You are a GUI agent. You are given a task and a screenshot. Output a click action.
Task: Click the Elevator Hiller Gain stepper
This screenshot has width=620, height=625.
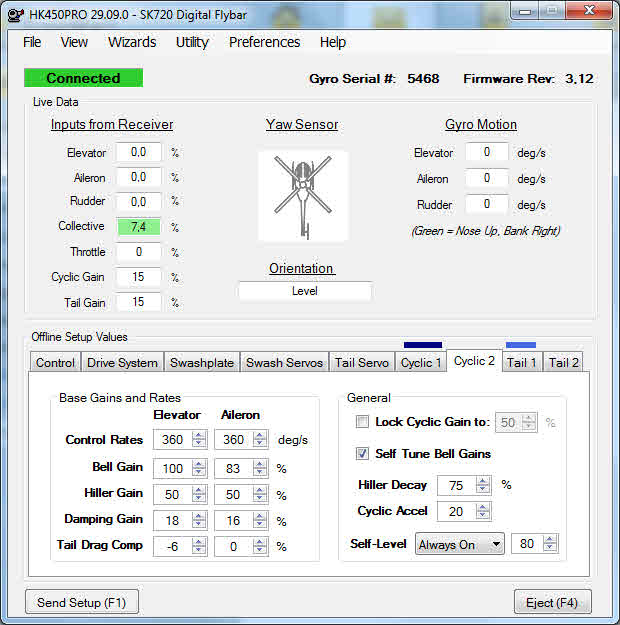pyautogui.click(x=199, y=494)
